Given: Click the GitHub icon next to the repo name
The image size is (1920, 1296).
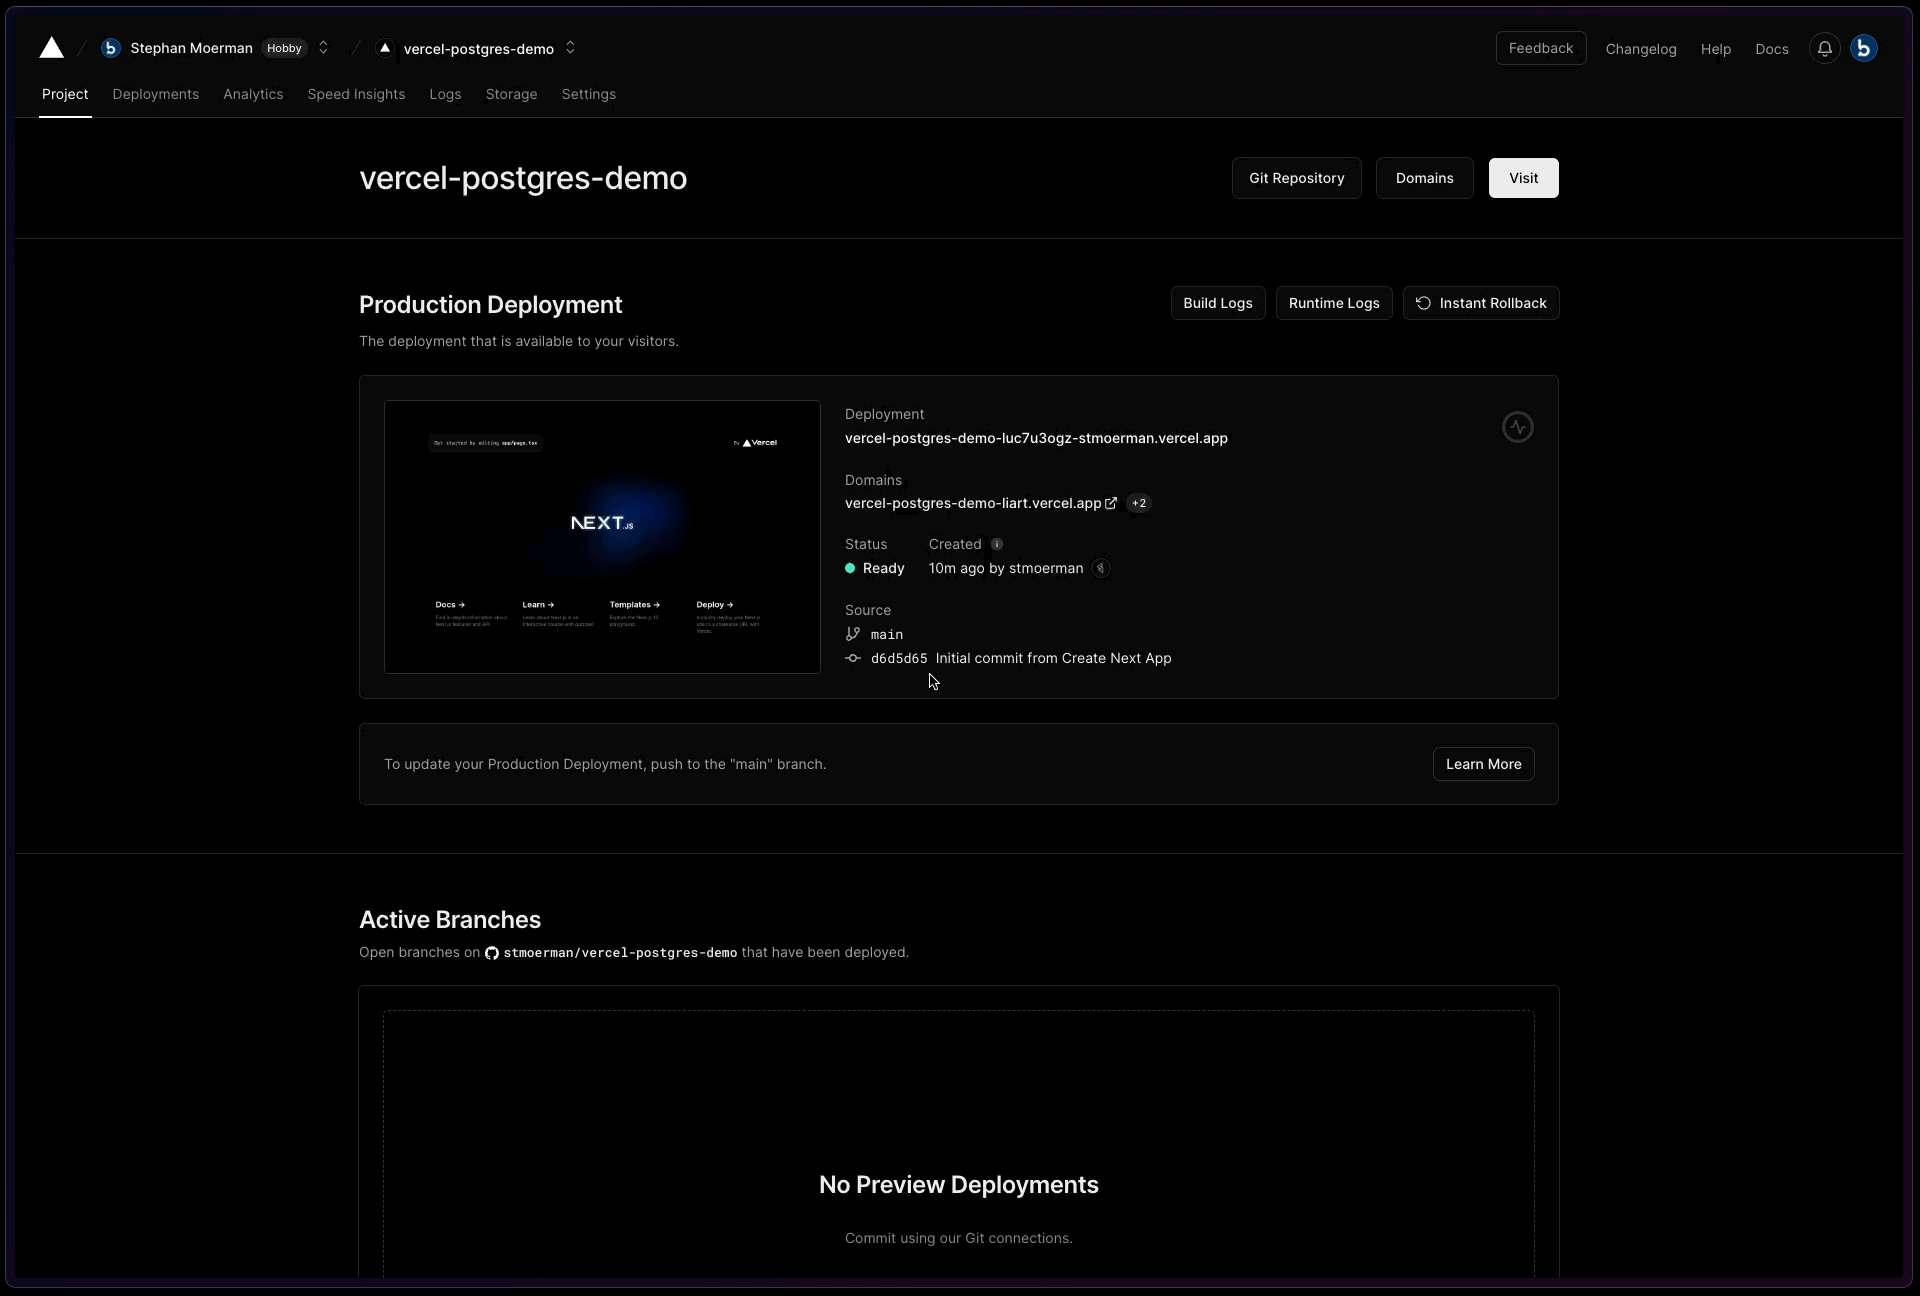Looking at the screenshot, I should 492,953.
